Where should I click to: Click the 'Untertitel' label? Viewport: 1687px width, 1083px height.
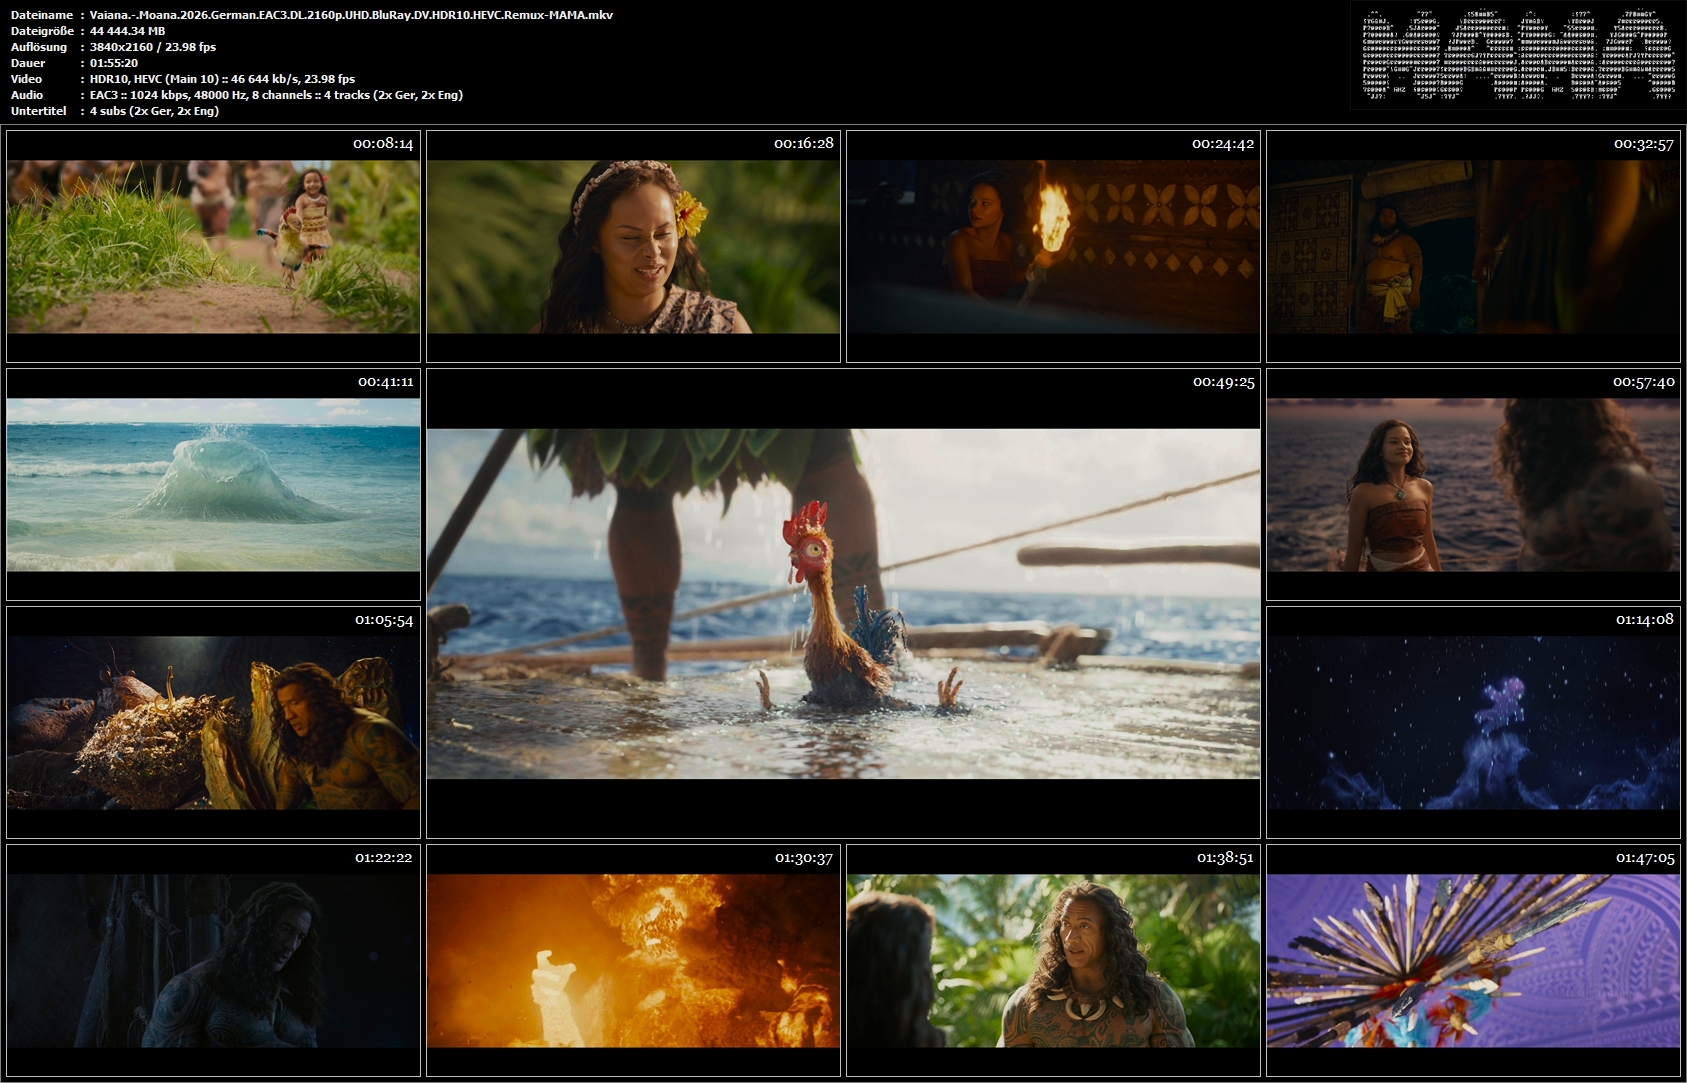point(38,111)
